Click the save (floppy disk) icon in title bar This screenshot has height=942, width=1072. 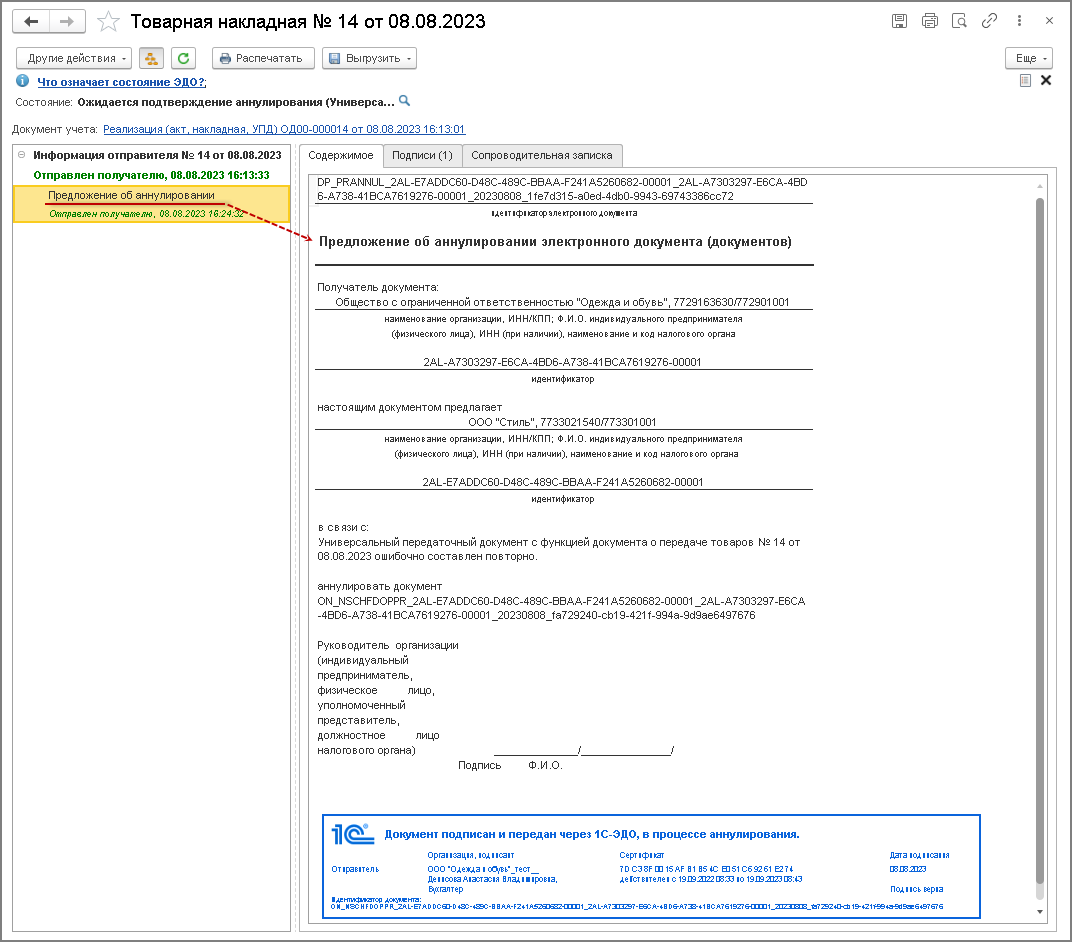point(900,21)
